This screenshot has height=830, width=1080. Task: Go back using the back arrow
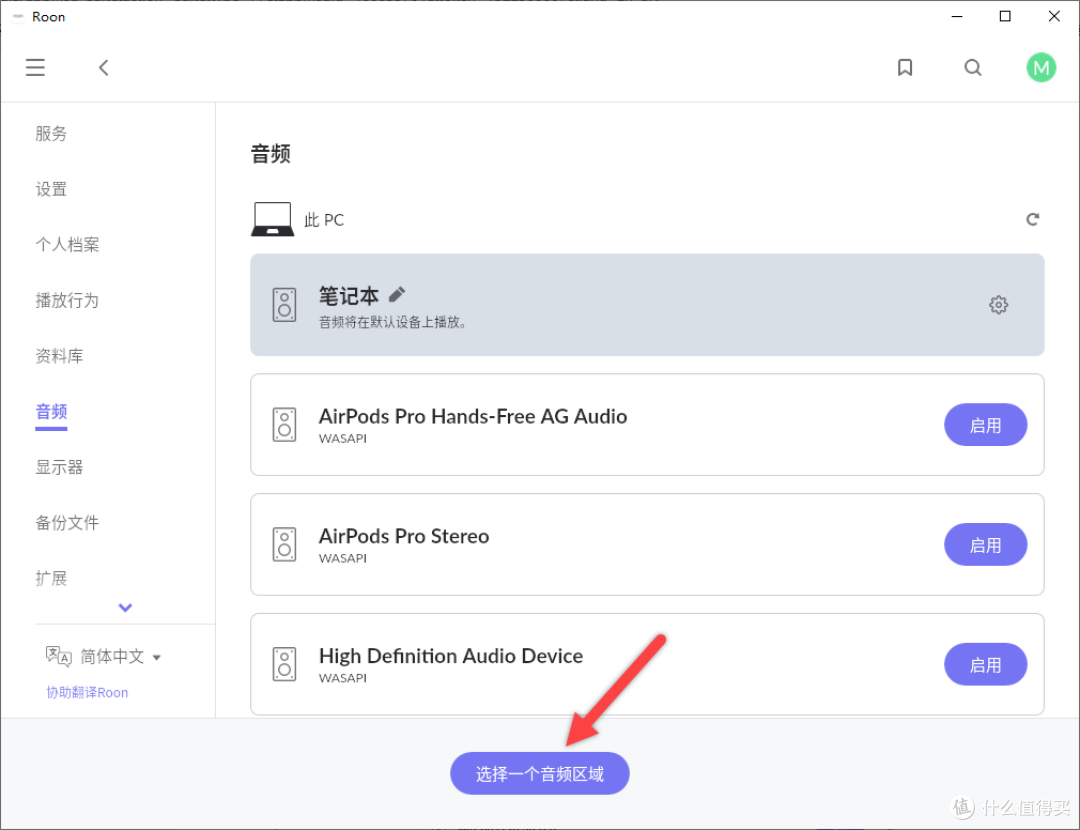(x=103, y=68)
